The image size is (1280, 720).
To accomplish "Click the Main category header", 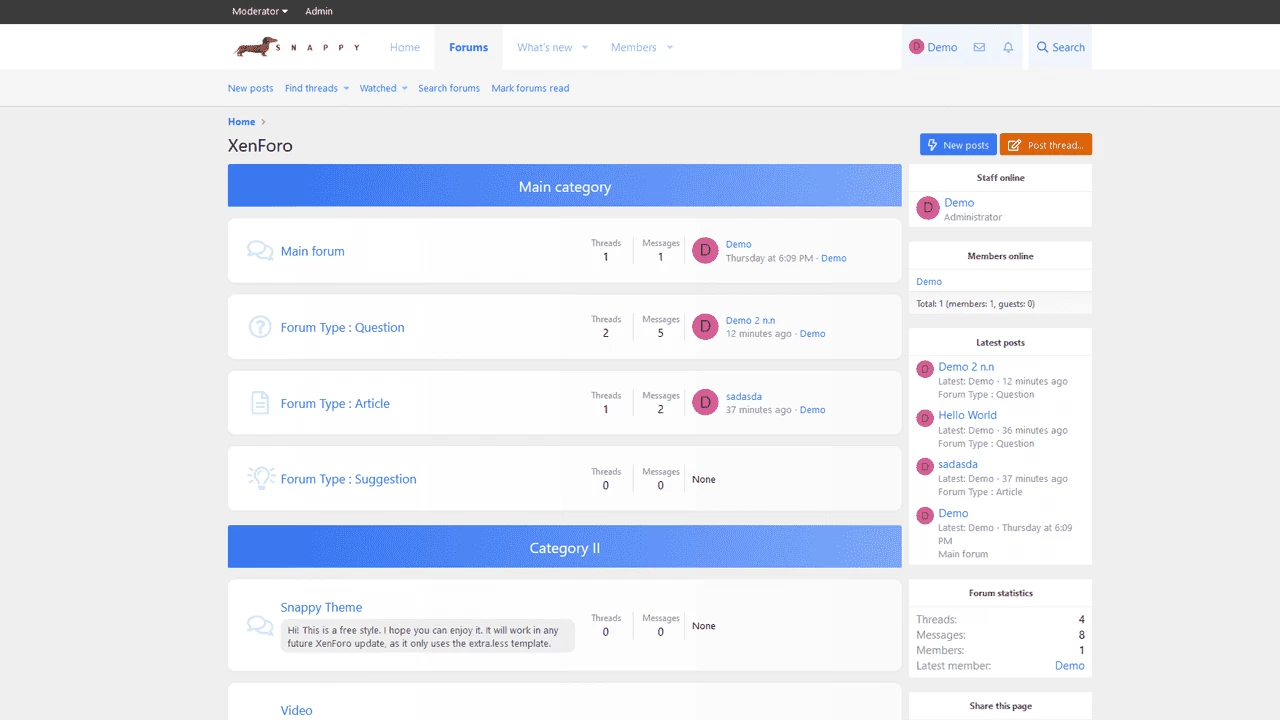I will point(565,186).
